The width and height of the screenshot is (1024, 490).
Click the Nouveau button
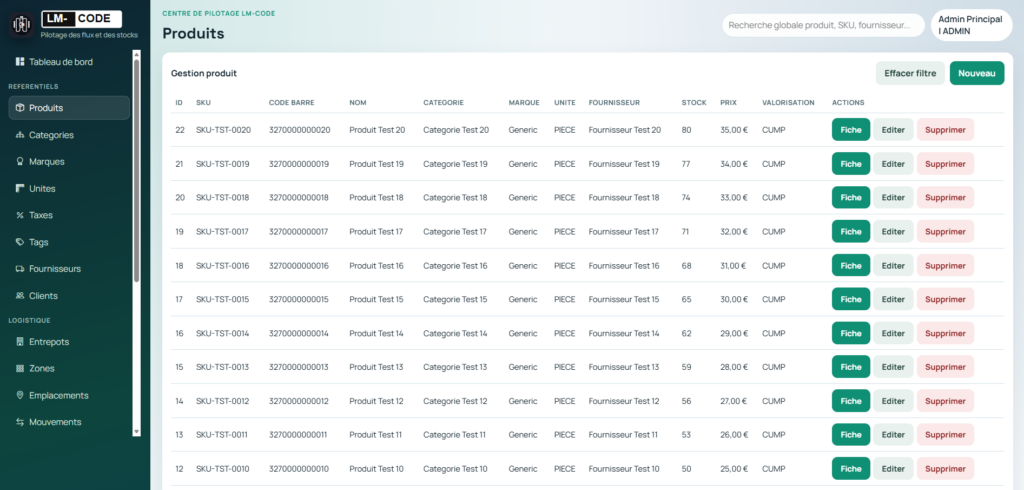coord(976,73)
